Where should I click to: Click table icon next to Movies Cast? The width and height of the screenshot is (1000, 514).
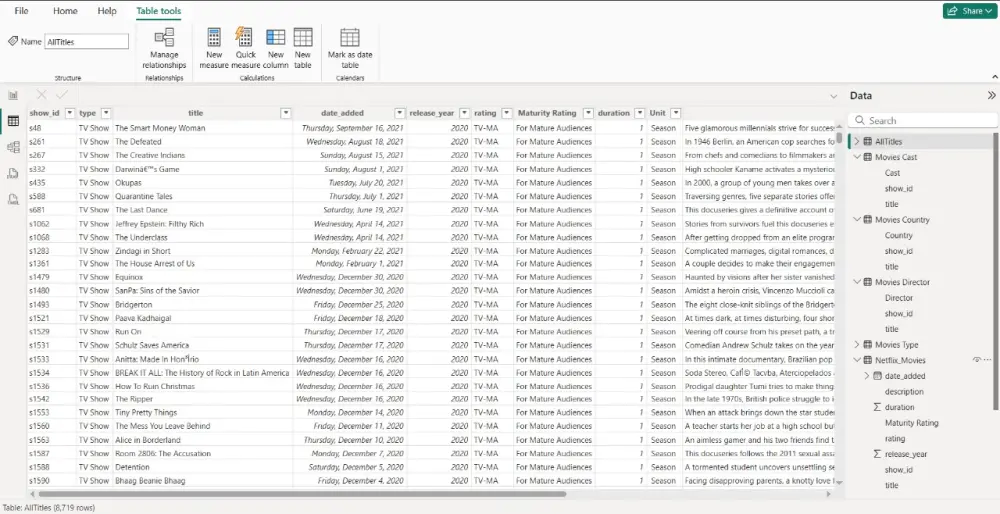tap(867, 157)
